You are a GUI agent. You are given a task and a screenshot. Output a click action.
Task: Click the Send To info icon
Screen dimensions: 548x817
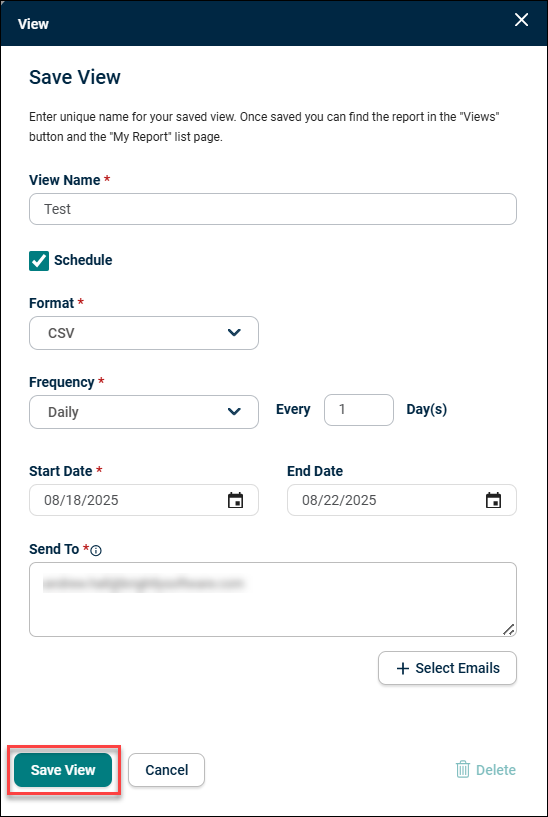96,550
